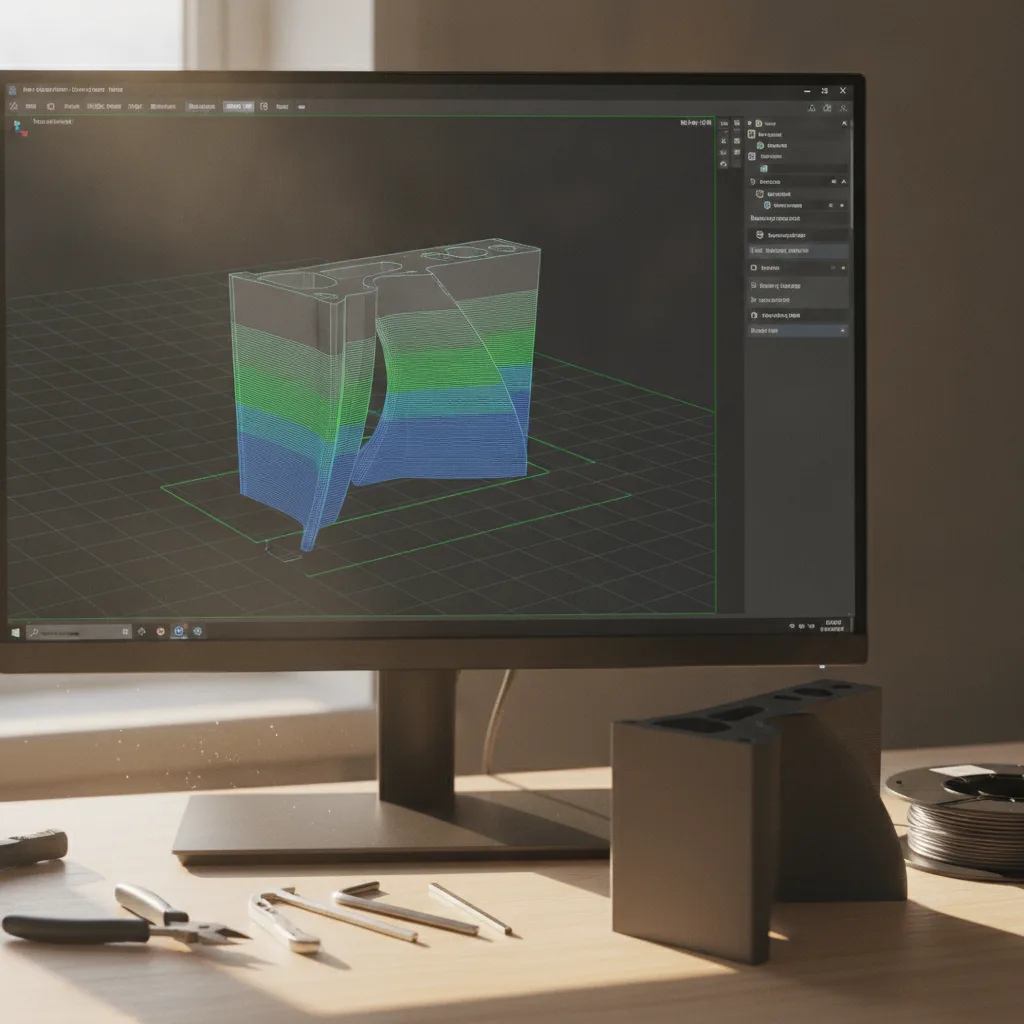Image resolution: width=1024 pixels, height=1024 pixels.
Task: Collapse the settings panel with top chevron
Action: [844, 123]
